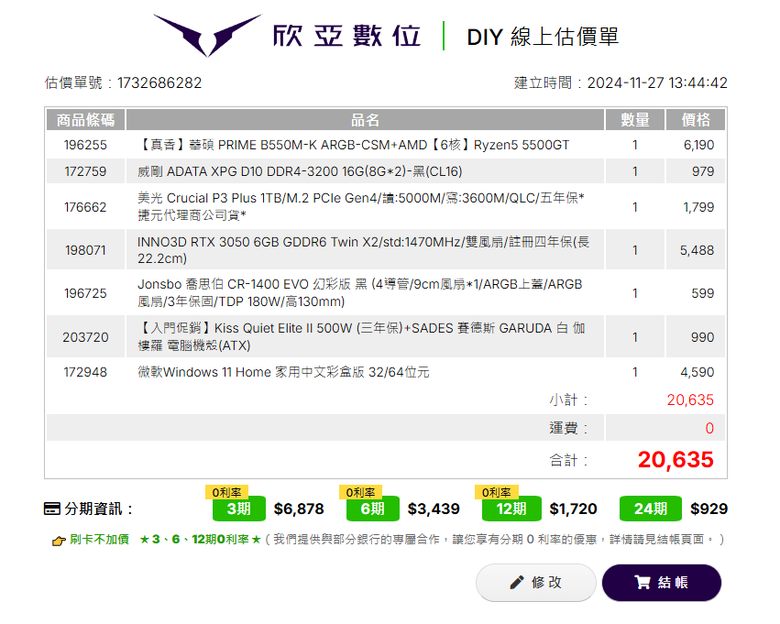Click product code 203720
Screen dimensions: 780x624
coord(86,337)
